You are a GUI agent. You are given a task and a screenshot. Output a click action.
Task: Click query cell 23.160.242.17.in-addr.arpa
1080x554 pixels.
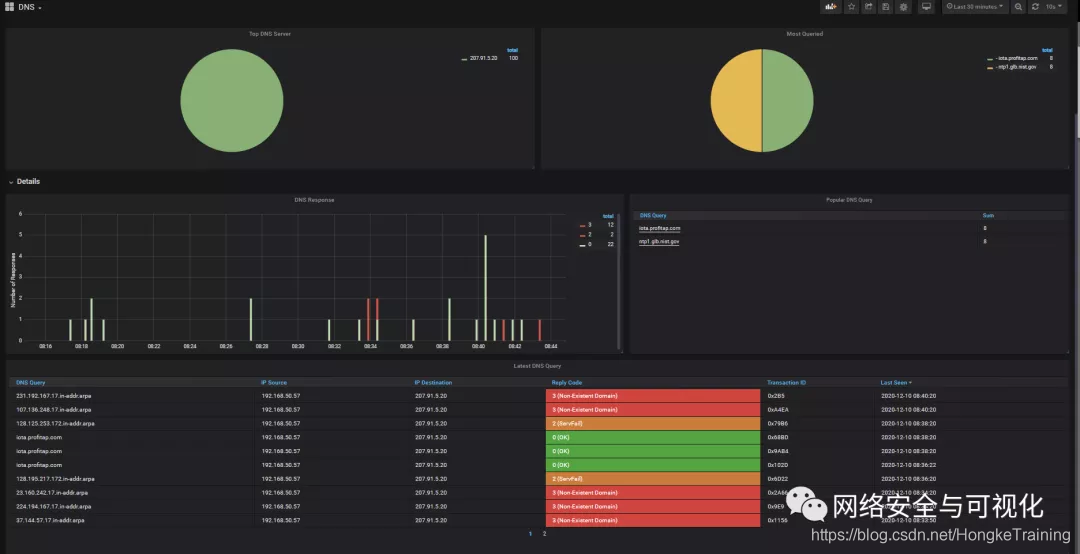52,493
